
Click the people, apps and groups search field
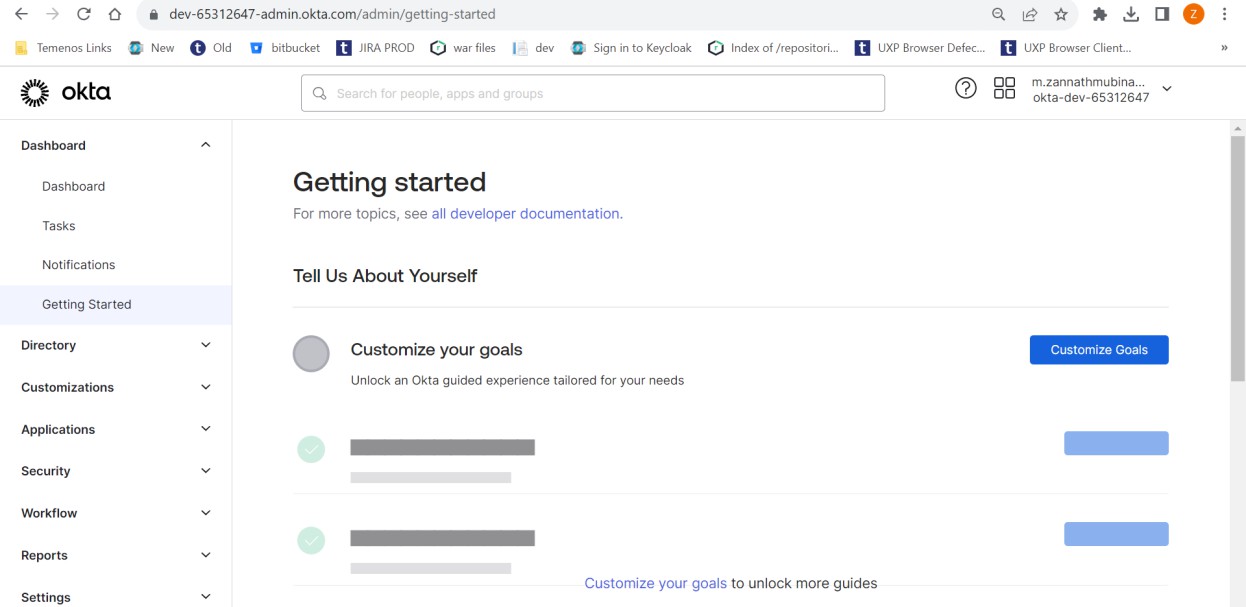point(592,93)
